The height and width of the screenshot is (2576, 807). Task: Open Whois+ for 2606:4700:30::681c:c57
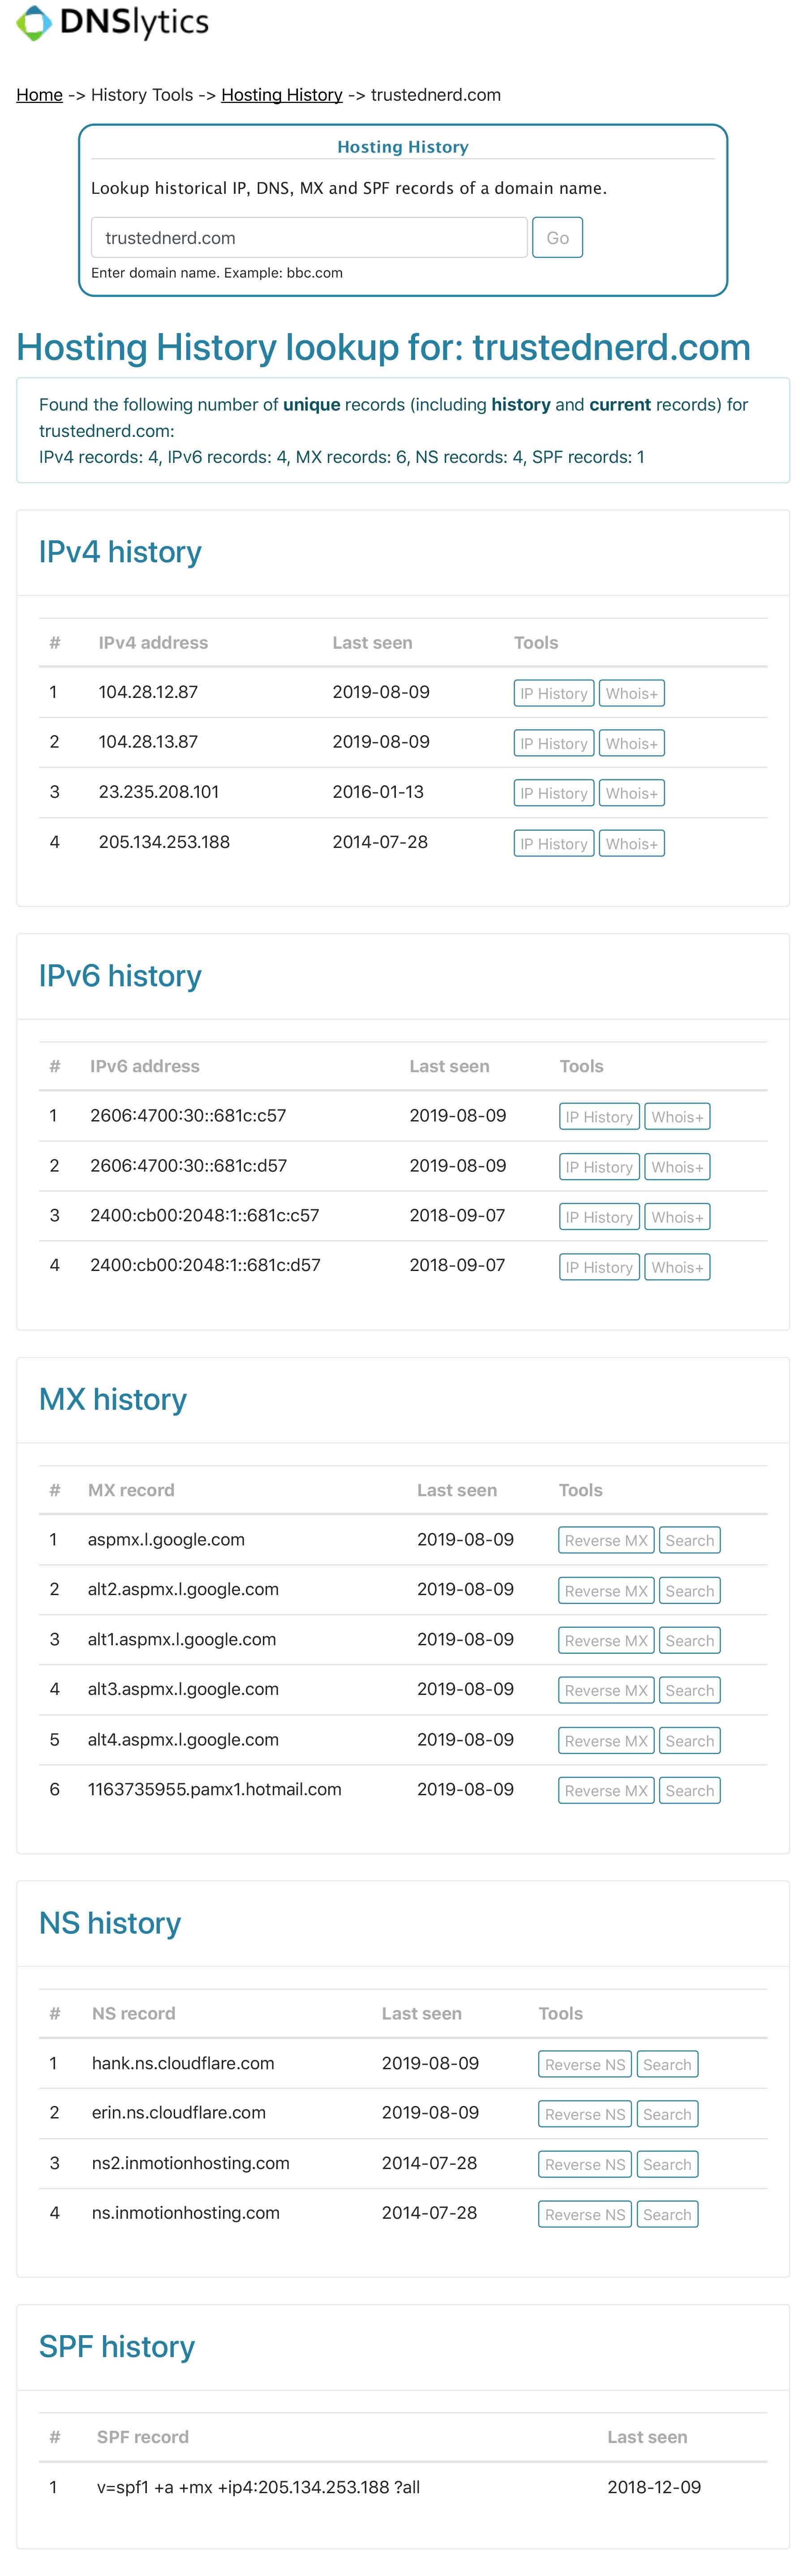(677, 1117)
